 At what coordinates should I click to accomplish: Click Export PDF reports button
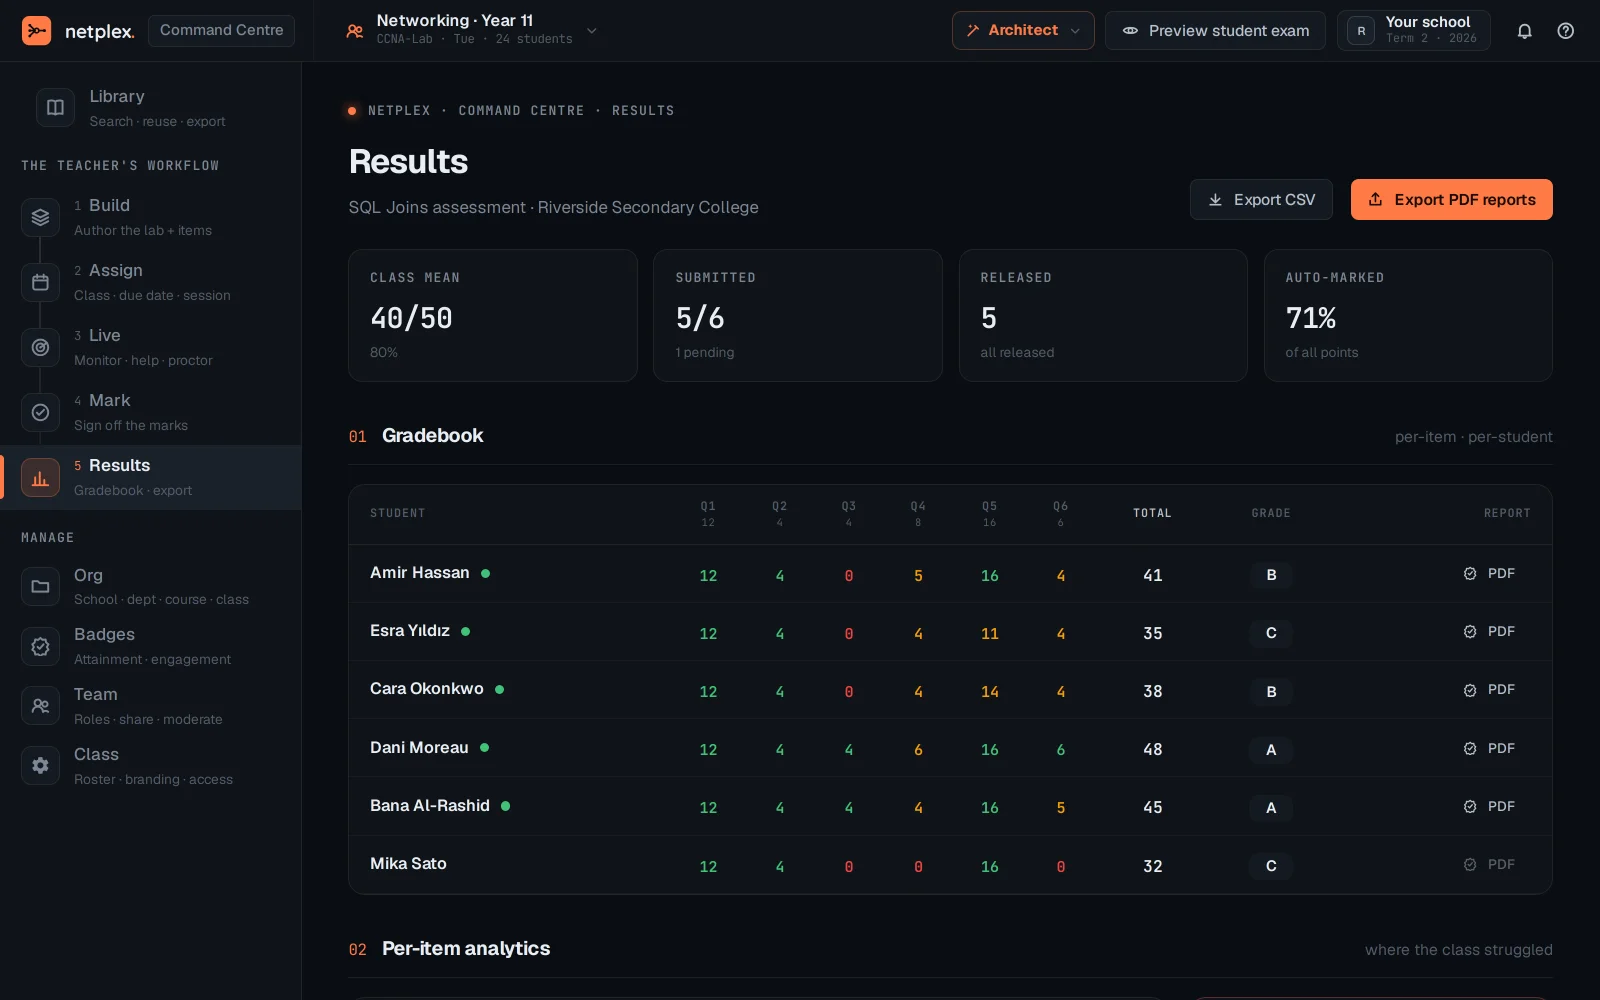pyautogui.click(x=1452, y=200)
